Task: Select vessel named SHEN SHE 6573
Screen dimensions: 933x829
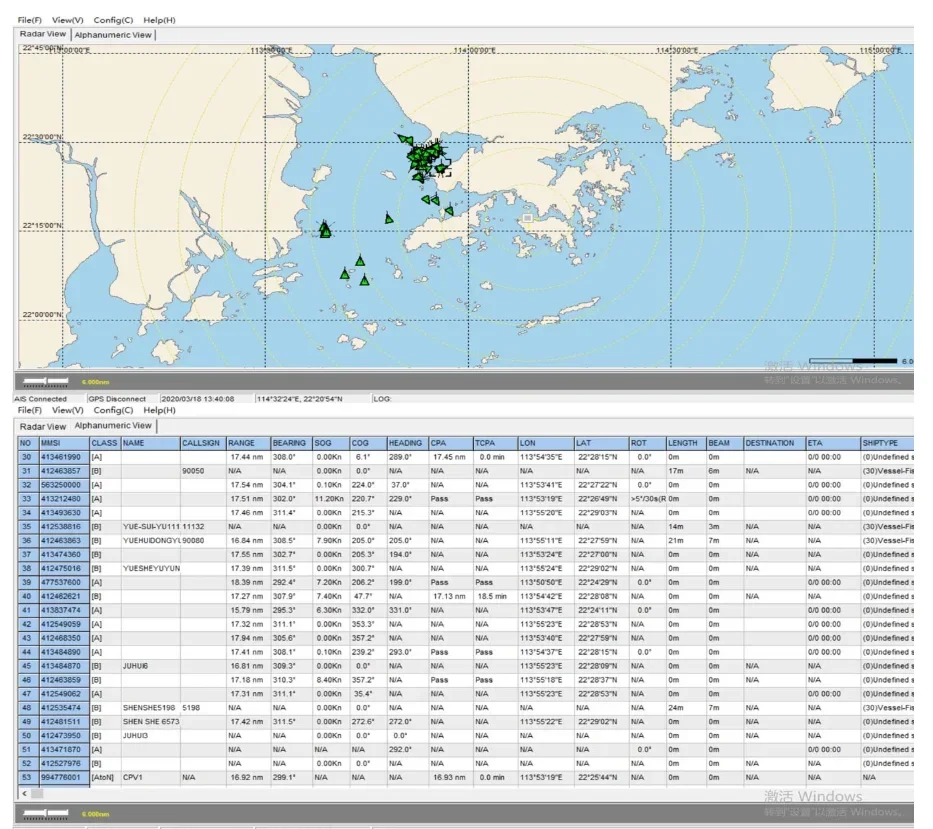Action: coord(466,721)
